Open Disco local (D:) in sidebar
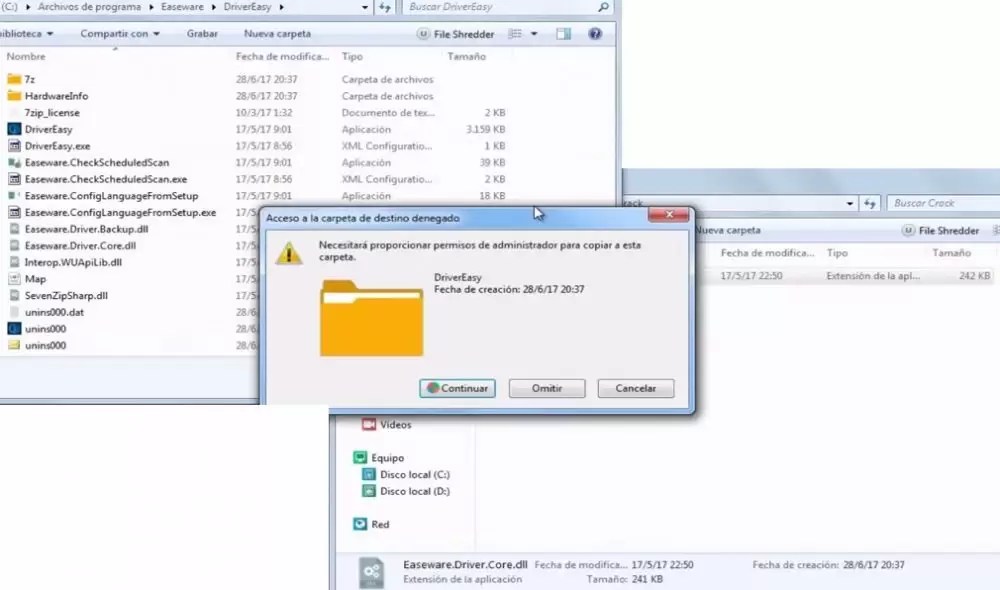Image resolution: width=1000 pixels, height=590 pixels. pos(415,491)
